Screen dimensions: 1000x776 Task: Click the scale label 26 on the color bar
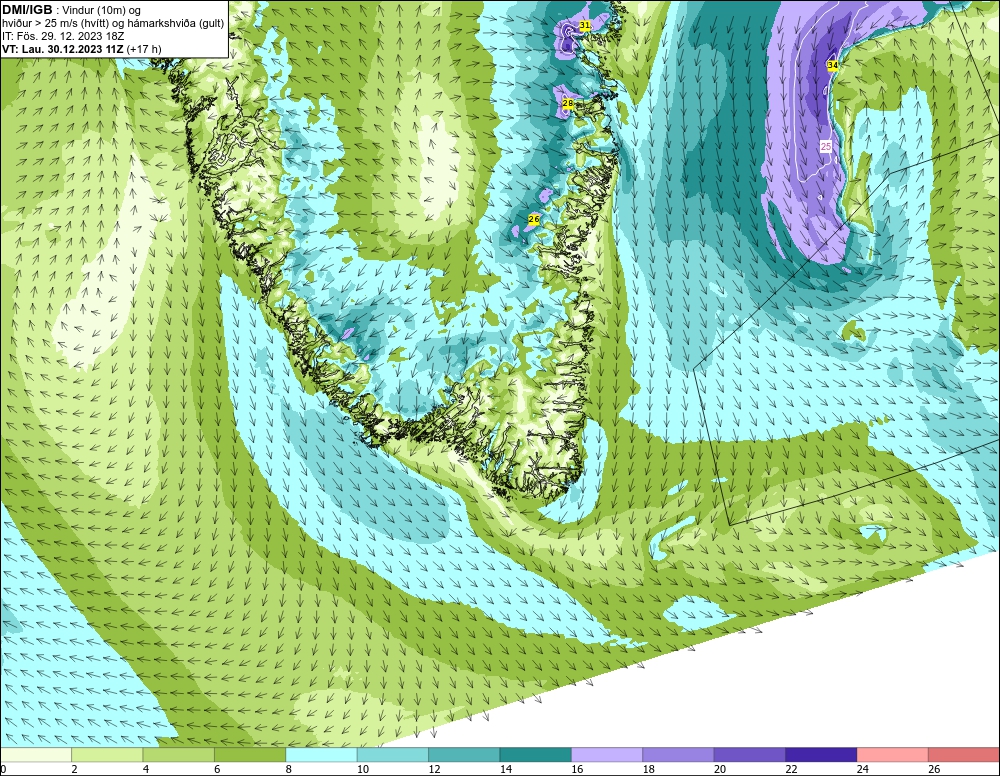pos(934,769)
